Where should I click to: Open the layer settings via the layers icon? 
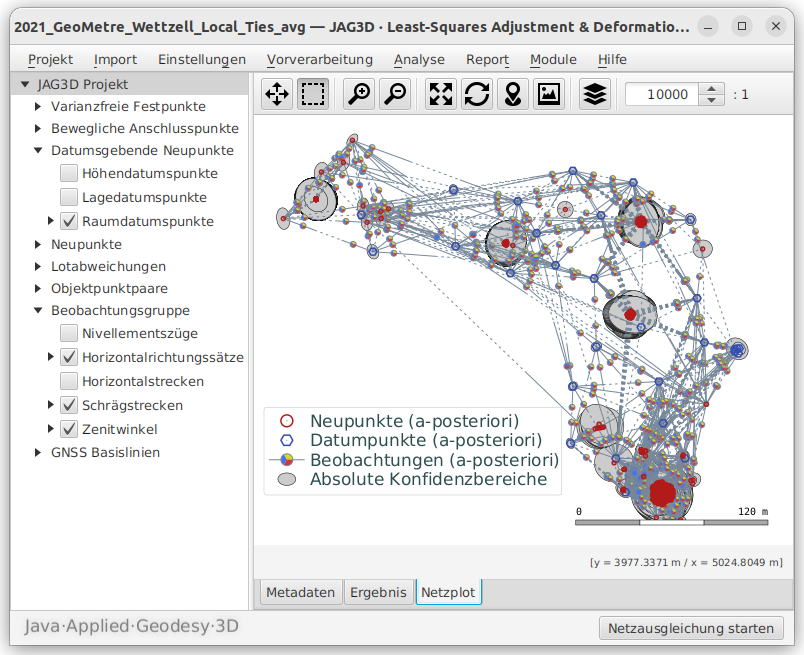(594, 94)
